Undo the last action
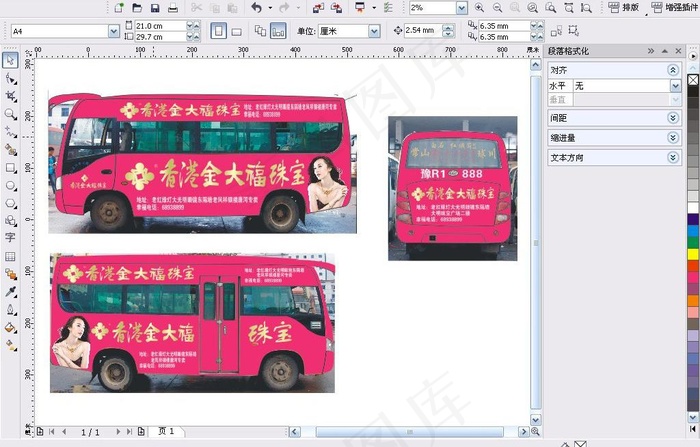The height and width of the screenshot is (447, 700). pyautogui.click(x=256, y=7)
